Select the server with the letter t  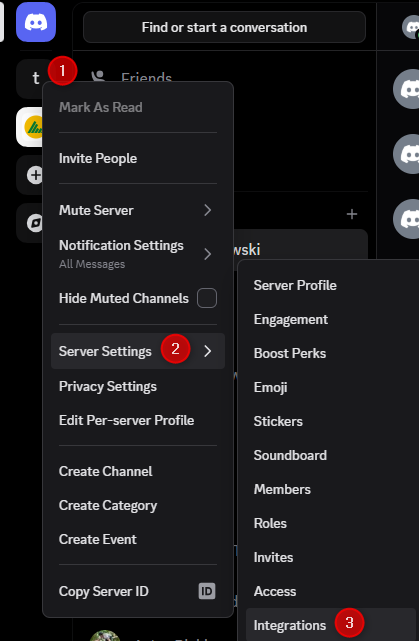(x=36, y=78)
